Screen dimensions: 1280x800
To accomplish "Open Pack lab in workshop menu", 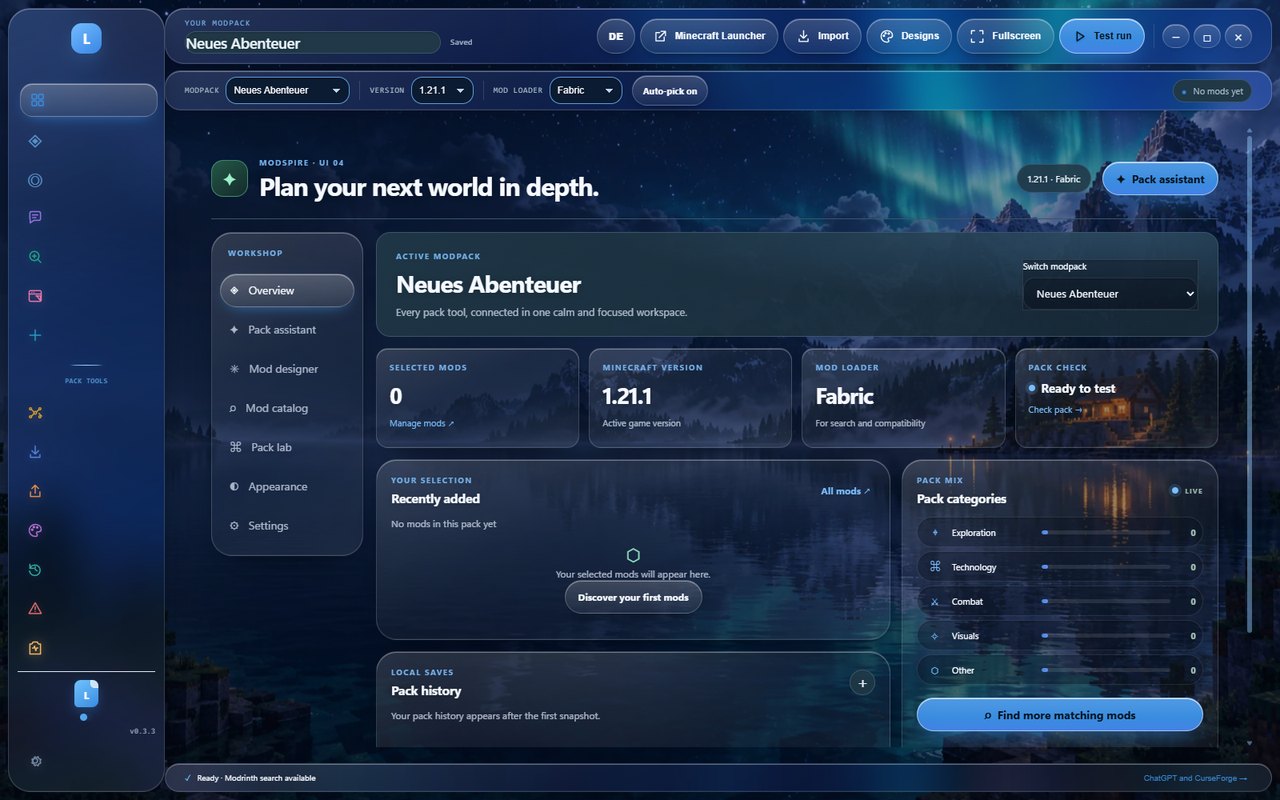I will (287, 447).
